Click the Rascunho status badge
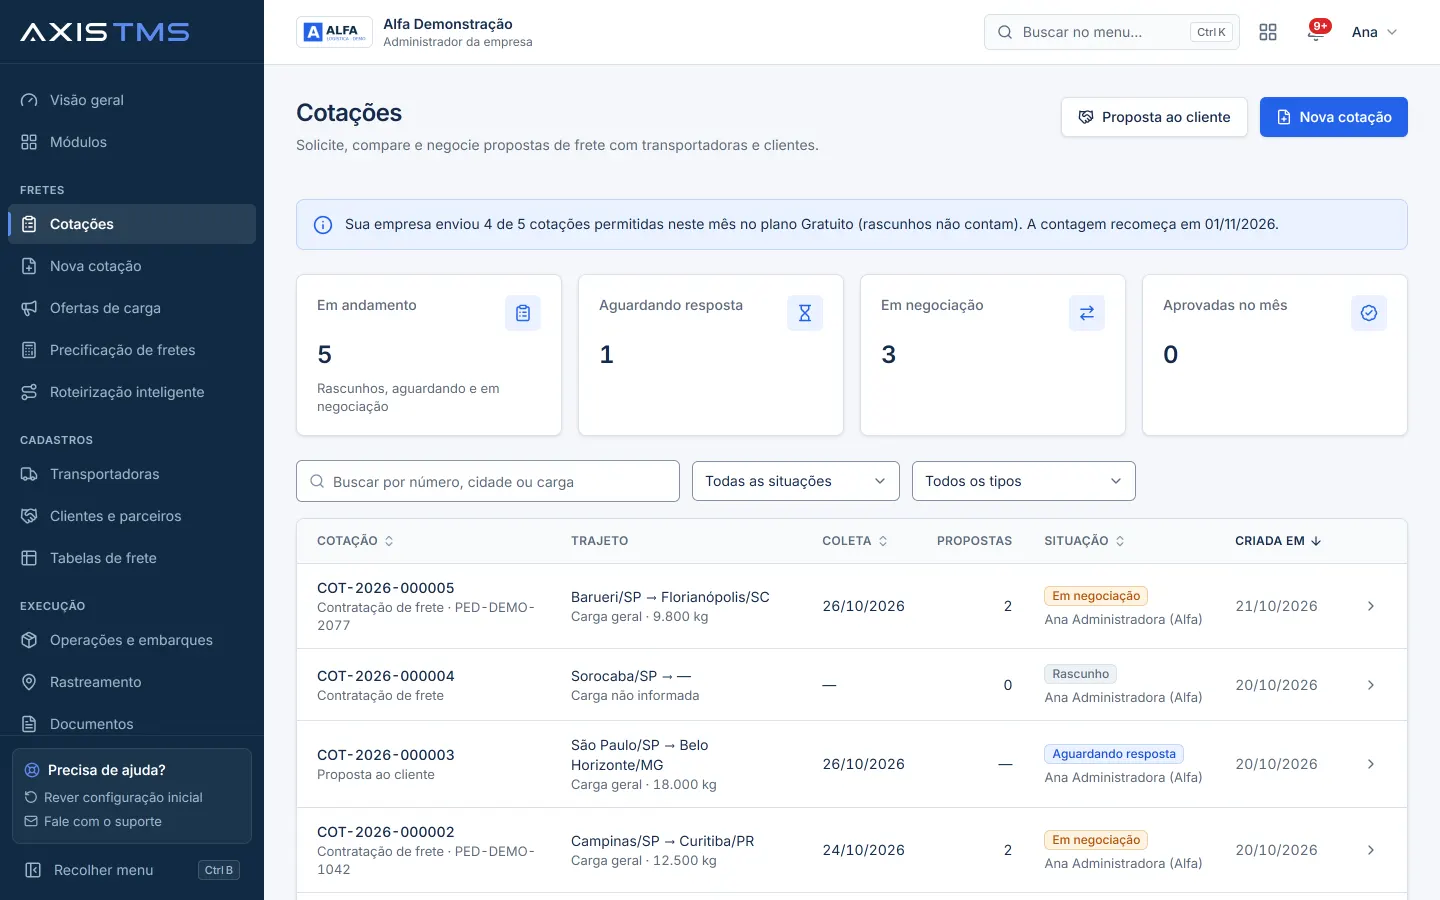 (x=1080, y=674)
